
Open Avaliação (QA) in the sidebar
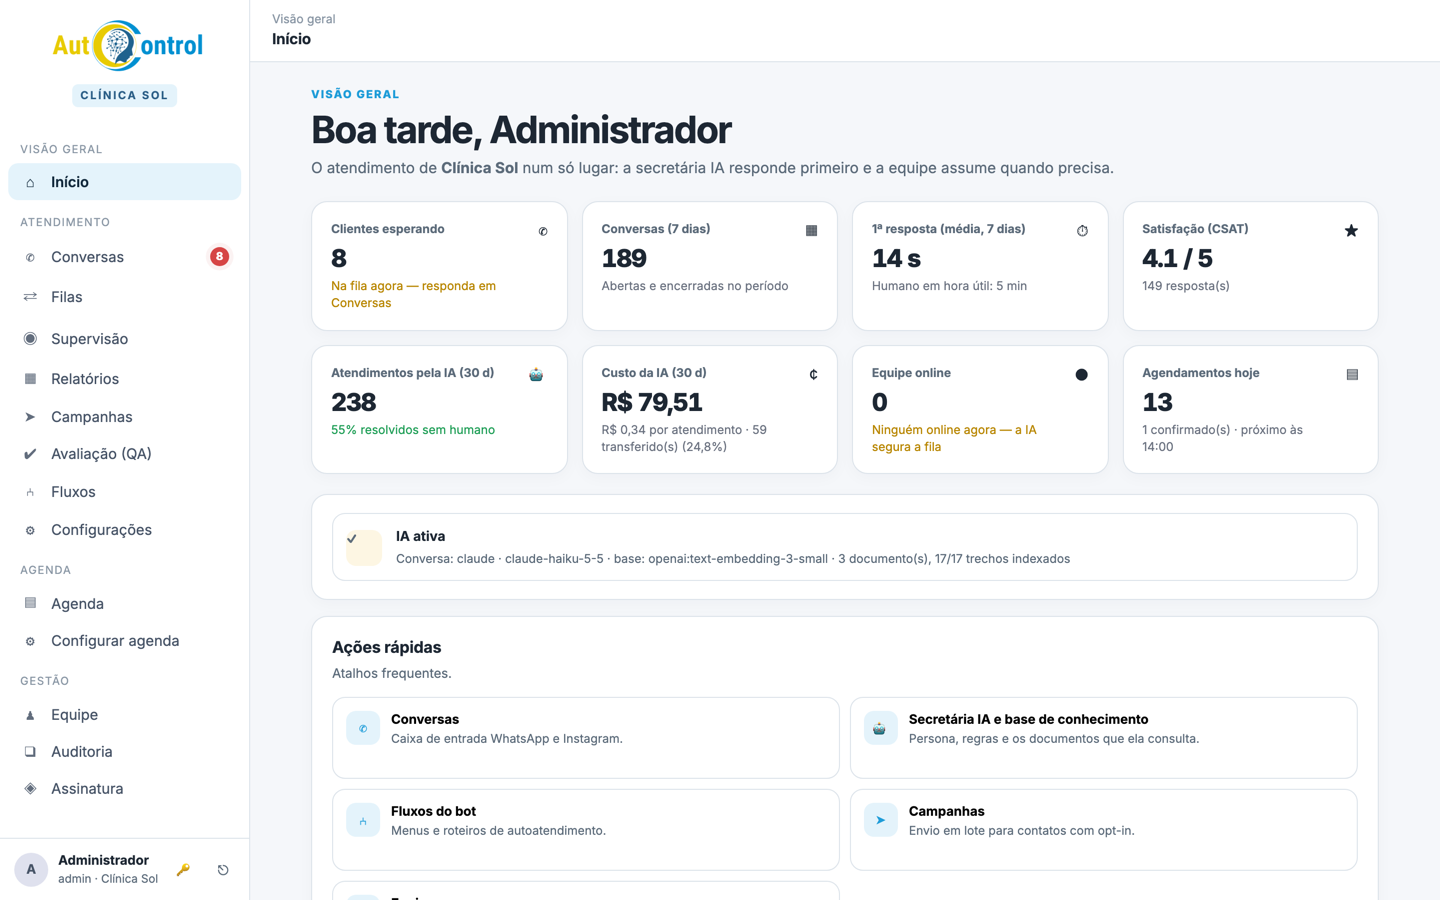[x=124, y=454]
